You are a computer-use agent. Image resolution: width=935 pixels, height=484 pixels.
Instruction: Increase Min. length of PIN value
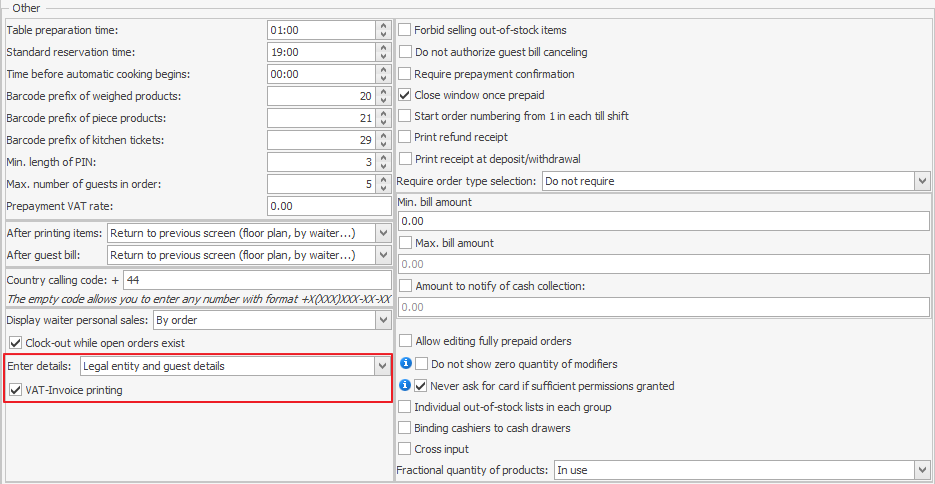tap(383, 157)
